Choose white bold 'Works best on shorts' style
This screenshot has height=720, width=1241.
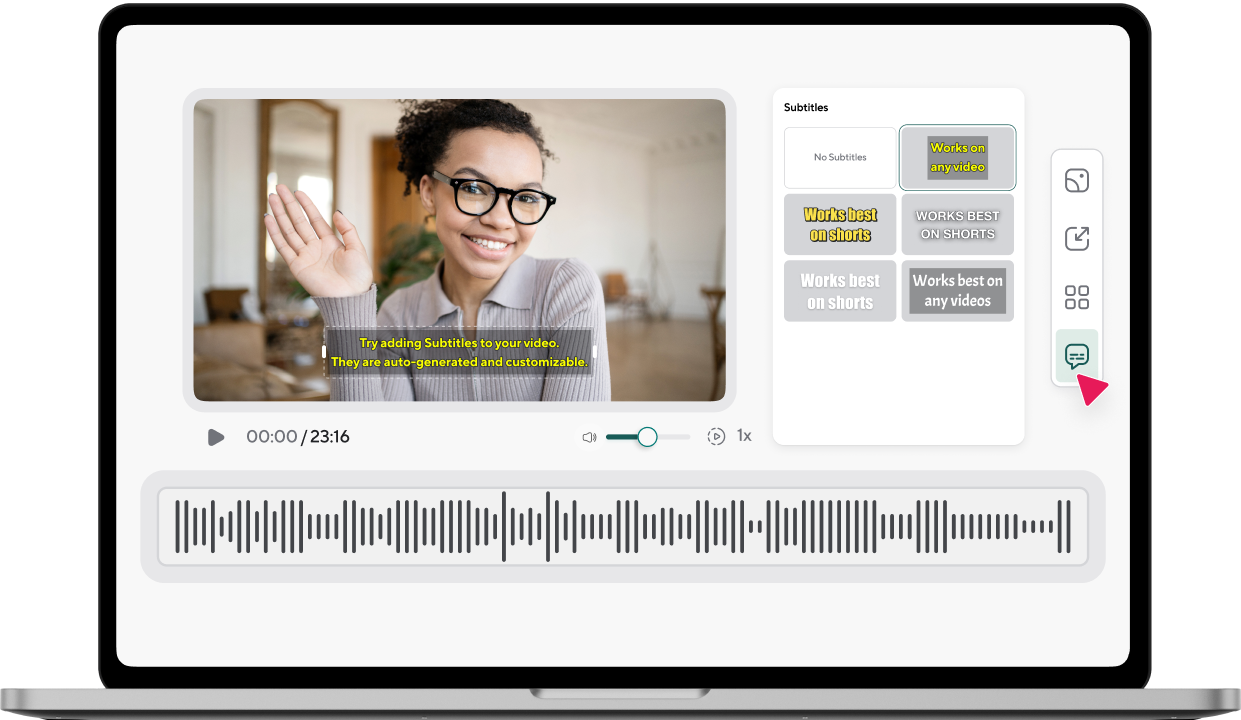840,291
